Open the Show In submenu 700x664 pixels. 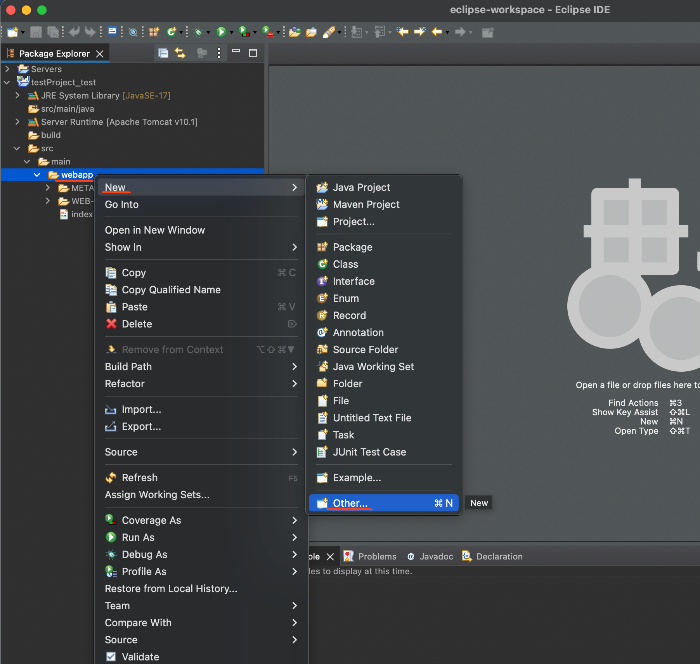click(x=201, y=247)
